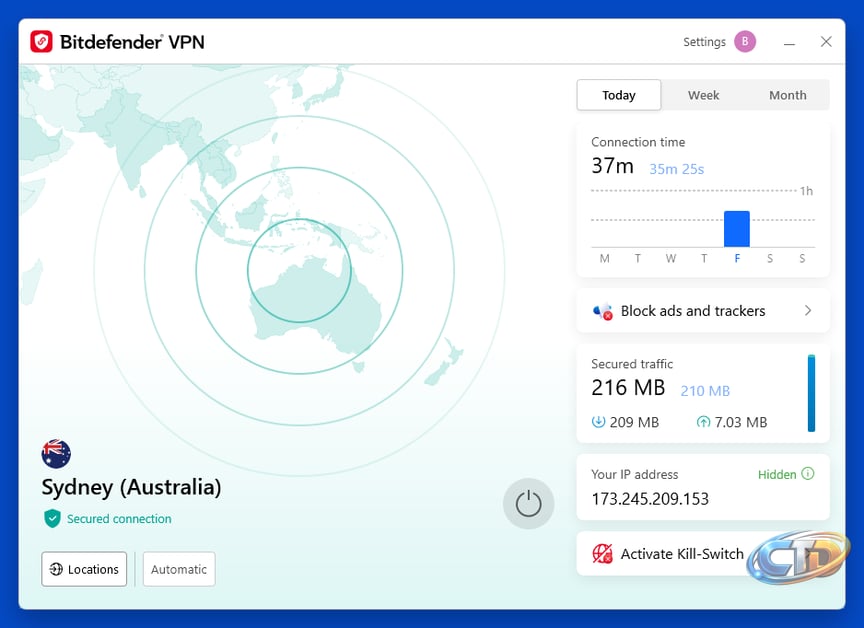Minimize the Bitdefender VPN window

790,42
